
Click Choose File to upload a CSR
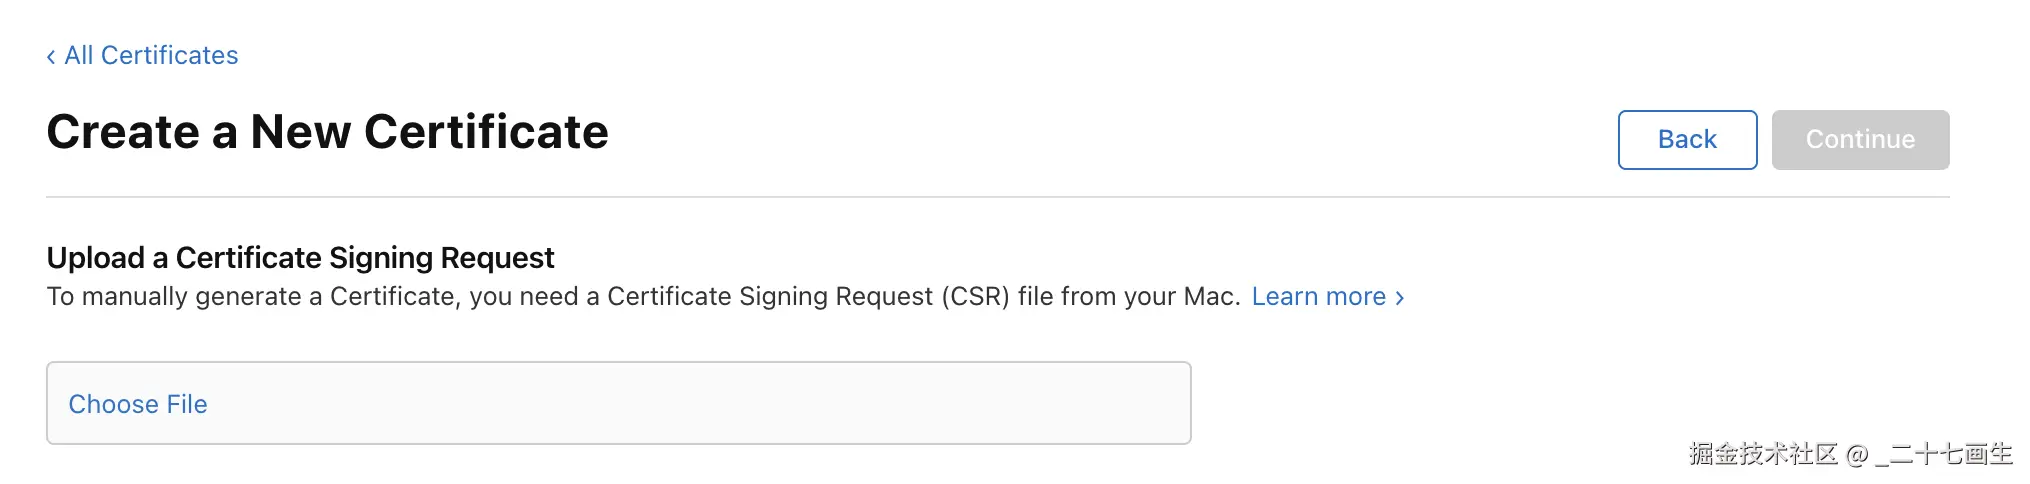click(x=138, y=404)
